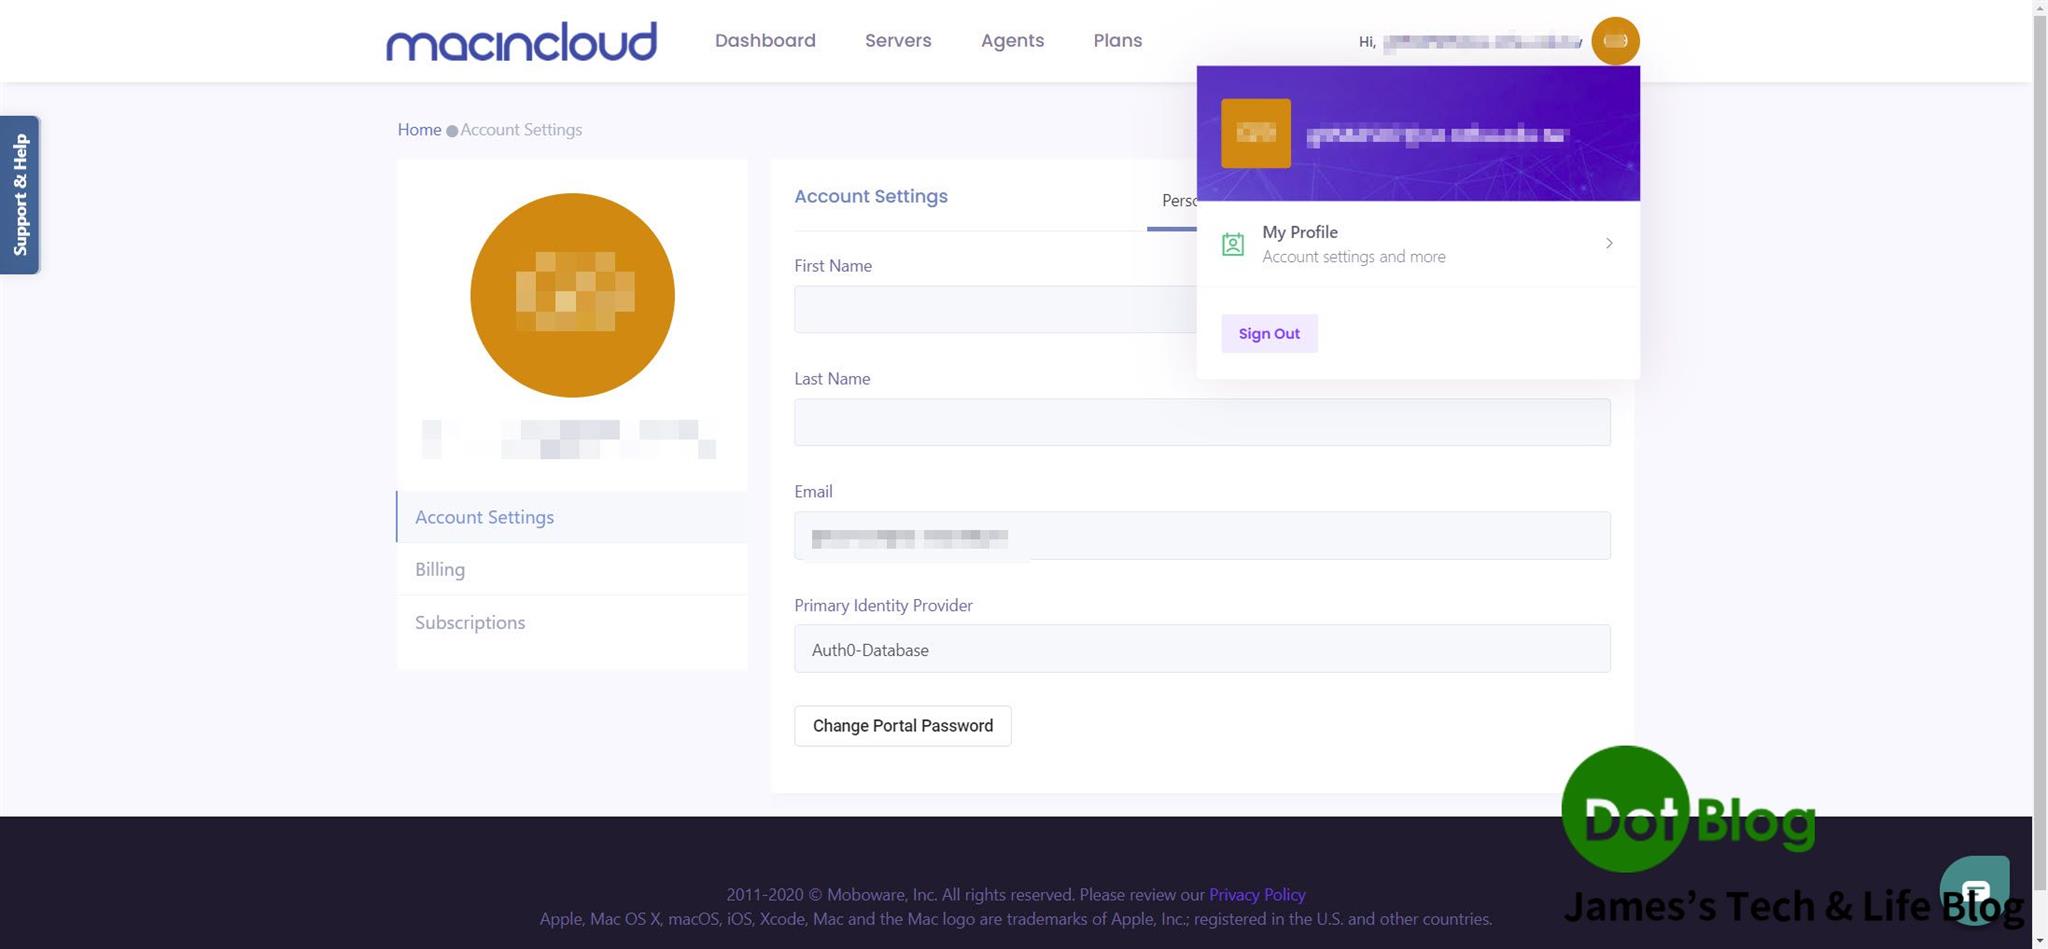Open the Subscriptions section
The height and width of the screenshot is (949, 2048).
point(469,622)
